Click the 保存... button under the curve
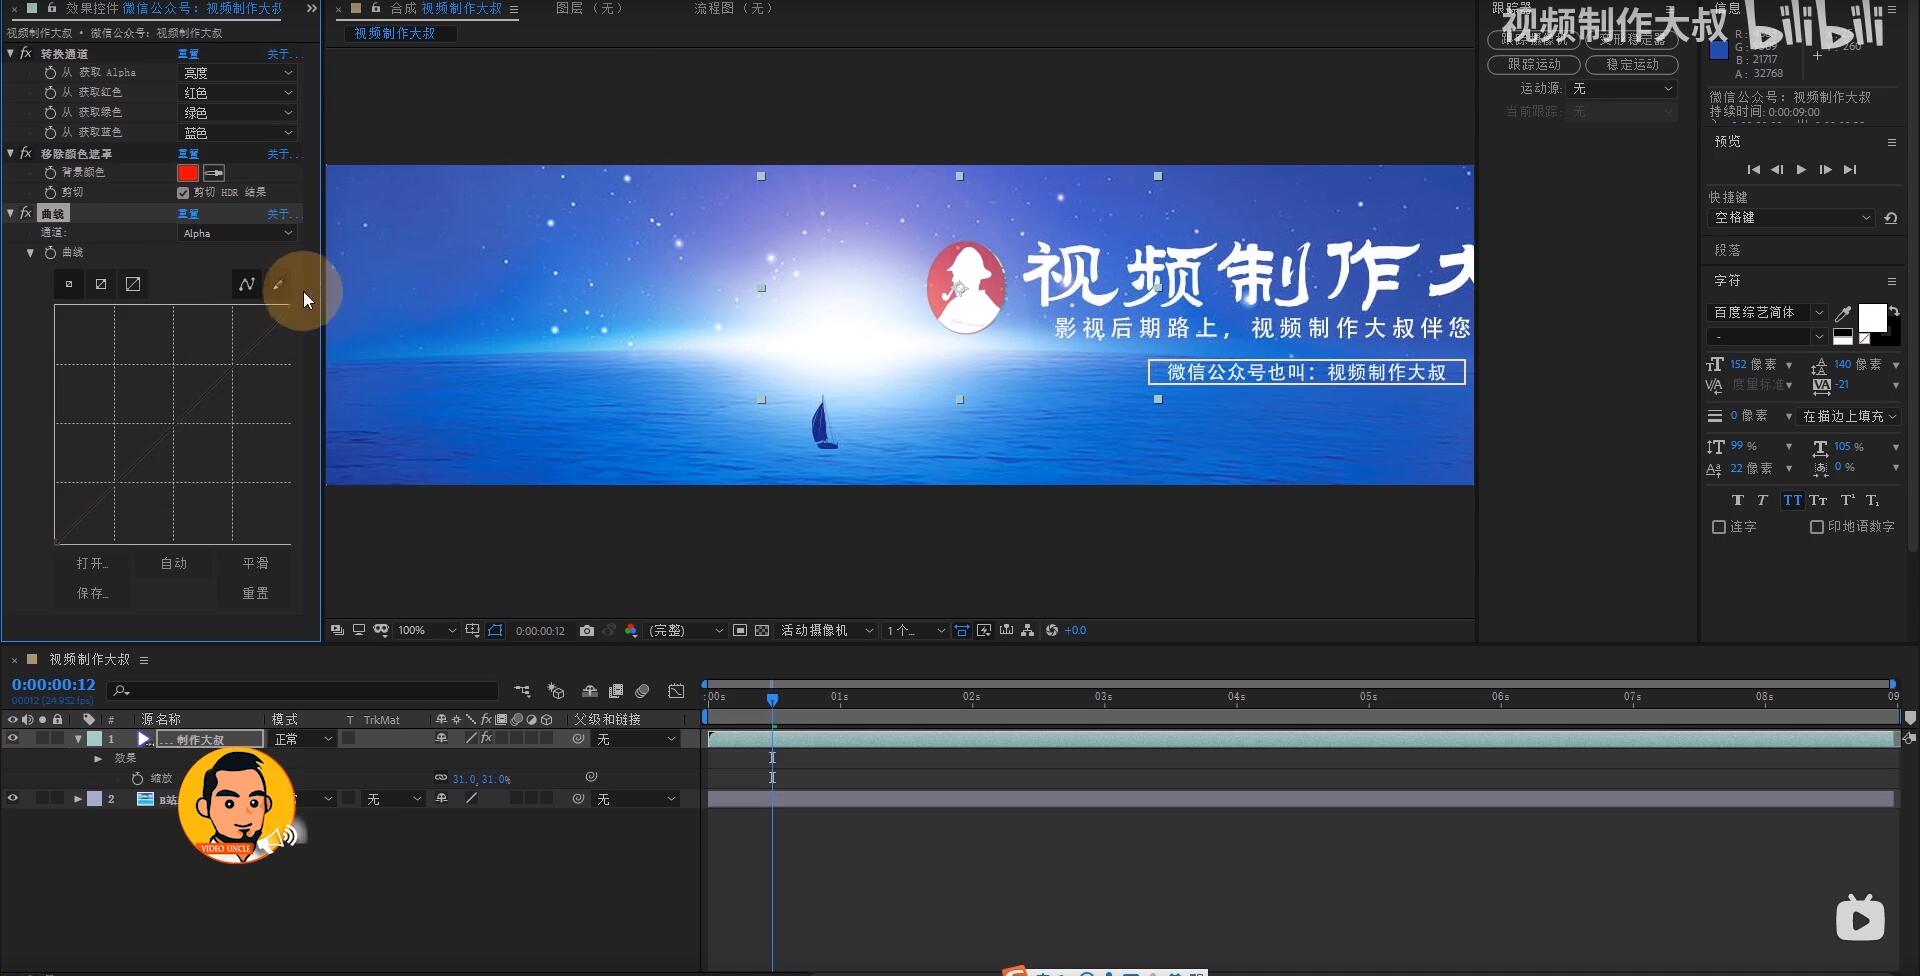This screenshot has height=976, width=1920. (92, 594)
